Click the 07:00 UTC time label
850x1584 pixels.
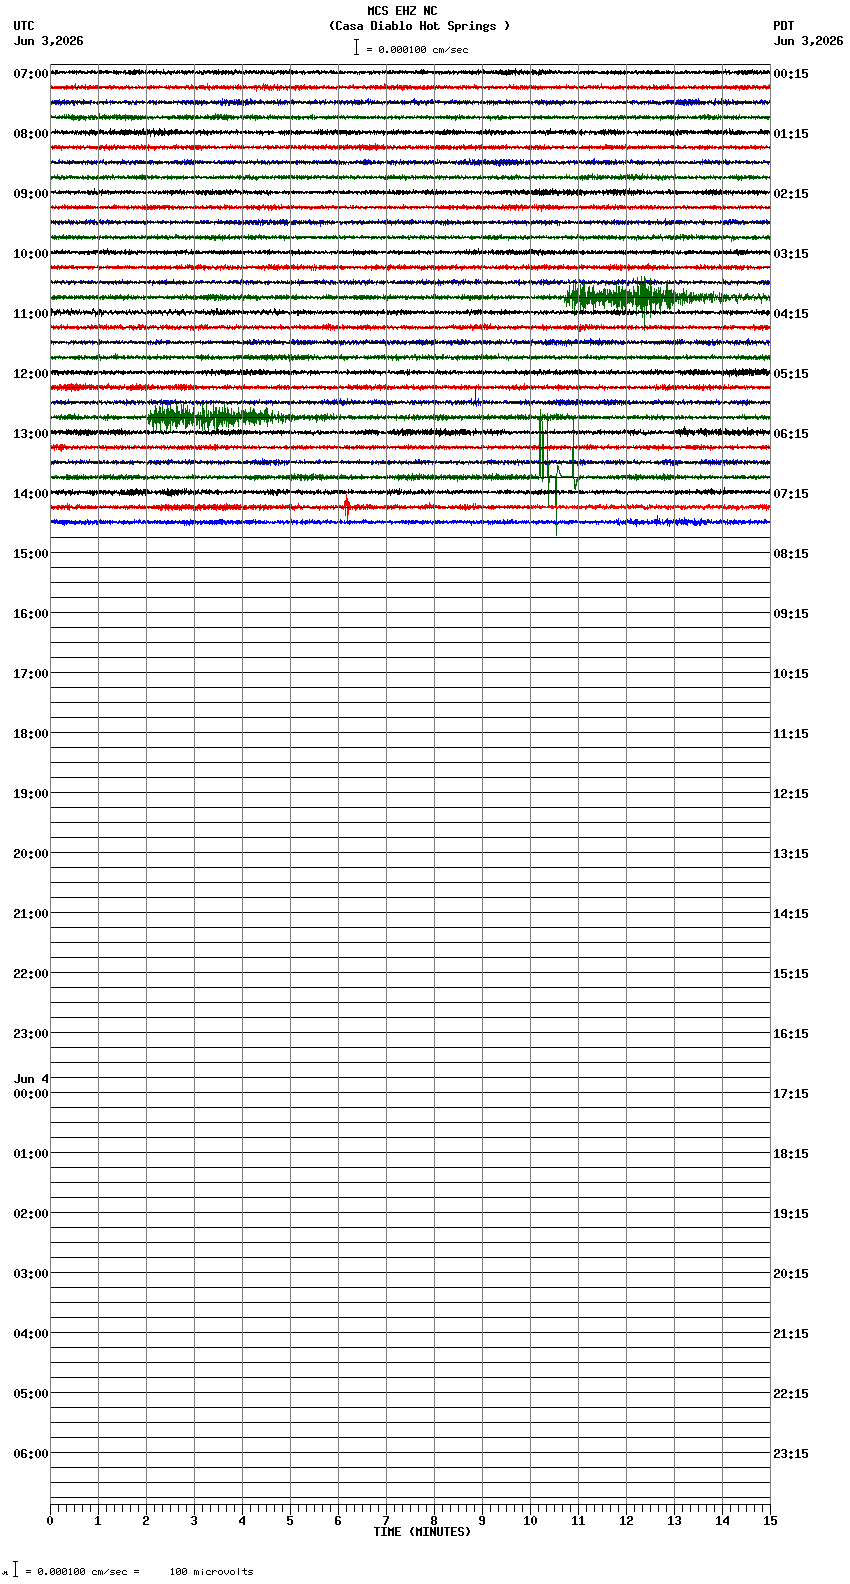(x=31, y=74)
